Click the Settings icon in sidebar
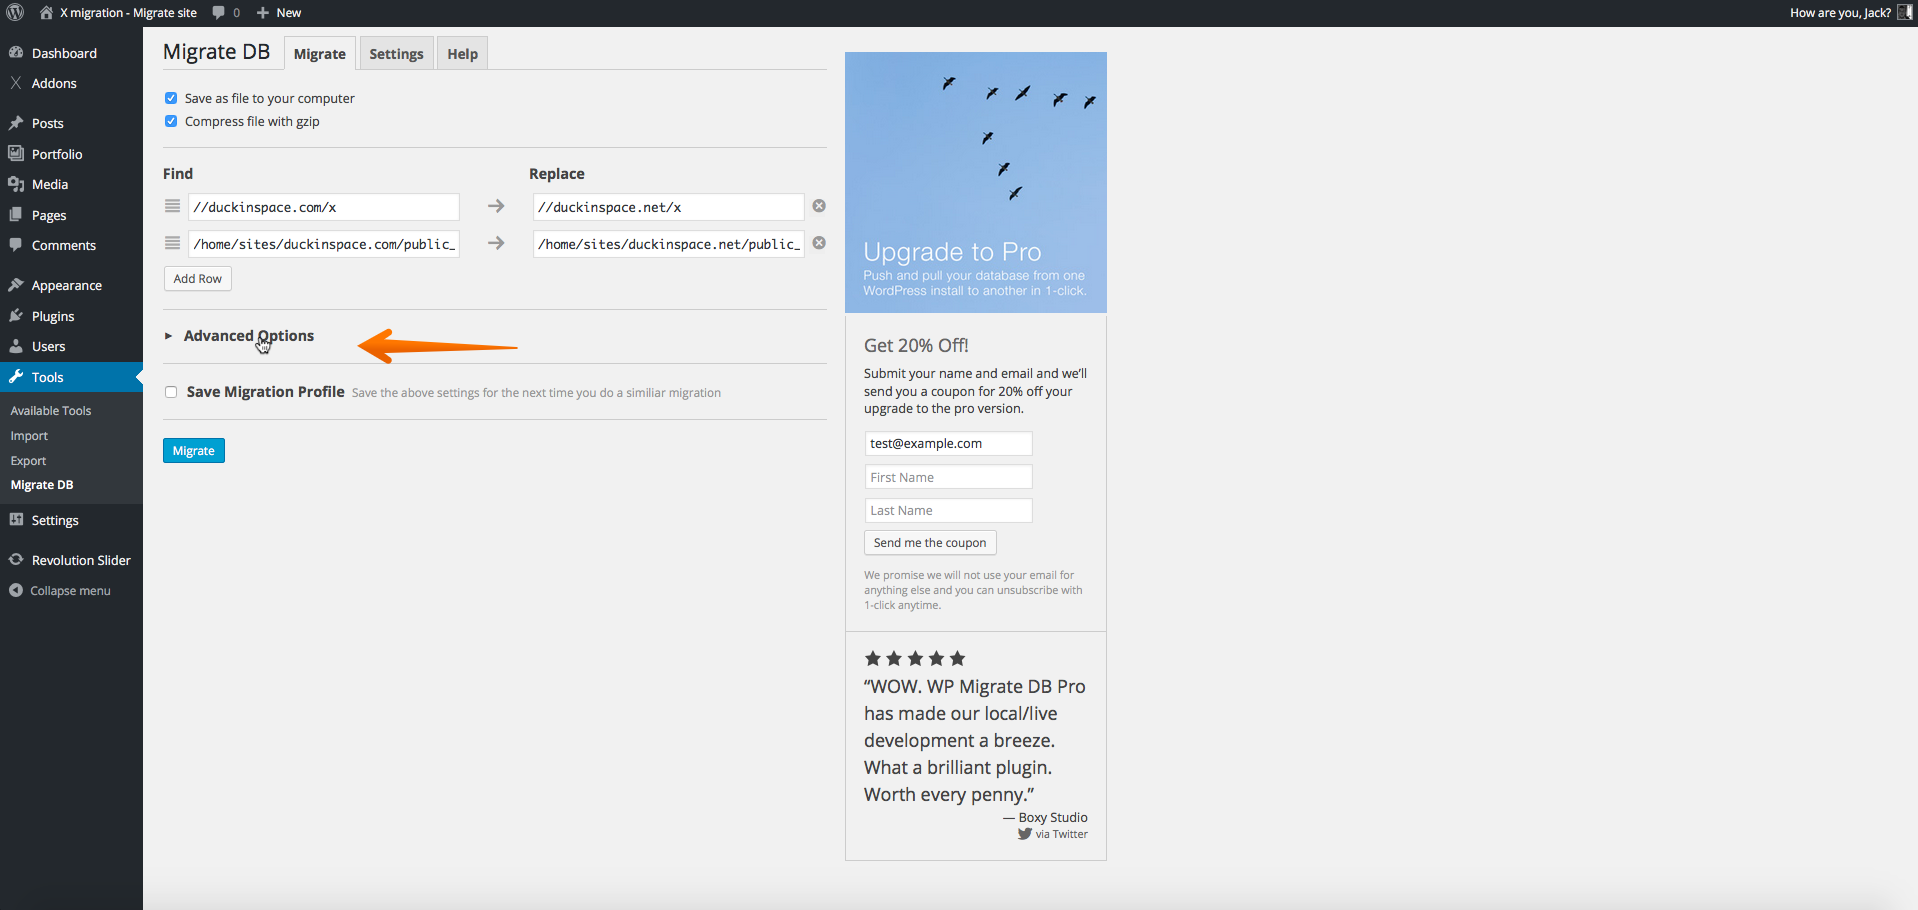The image size is (1918, 910). point(16,520)
